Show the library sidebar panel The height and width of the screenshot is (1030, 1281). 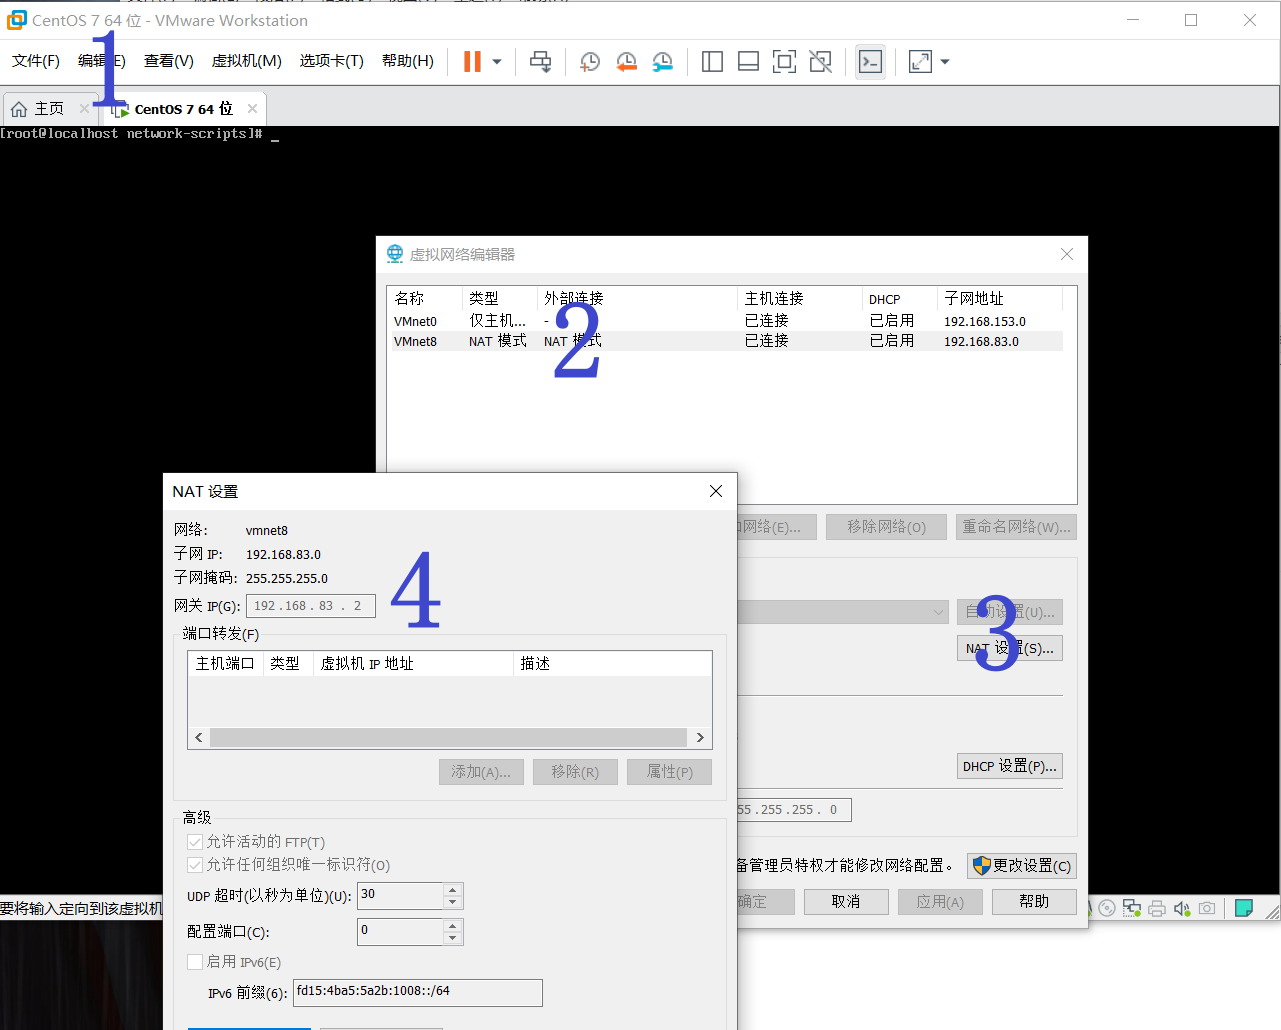pyautogui.click(x=712, y=61)
